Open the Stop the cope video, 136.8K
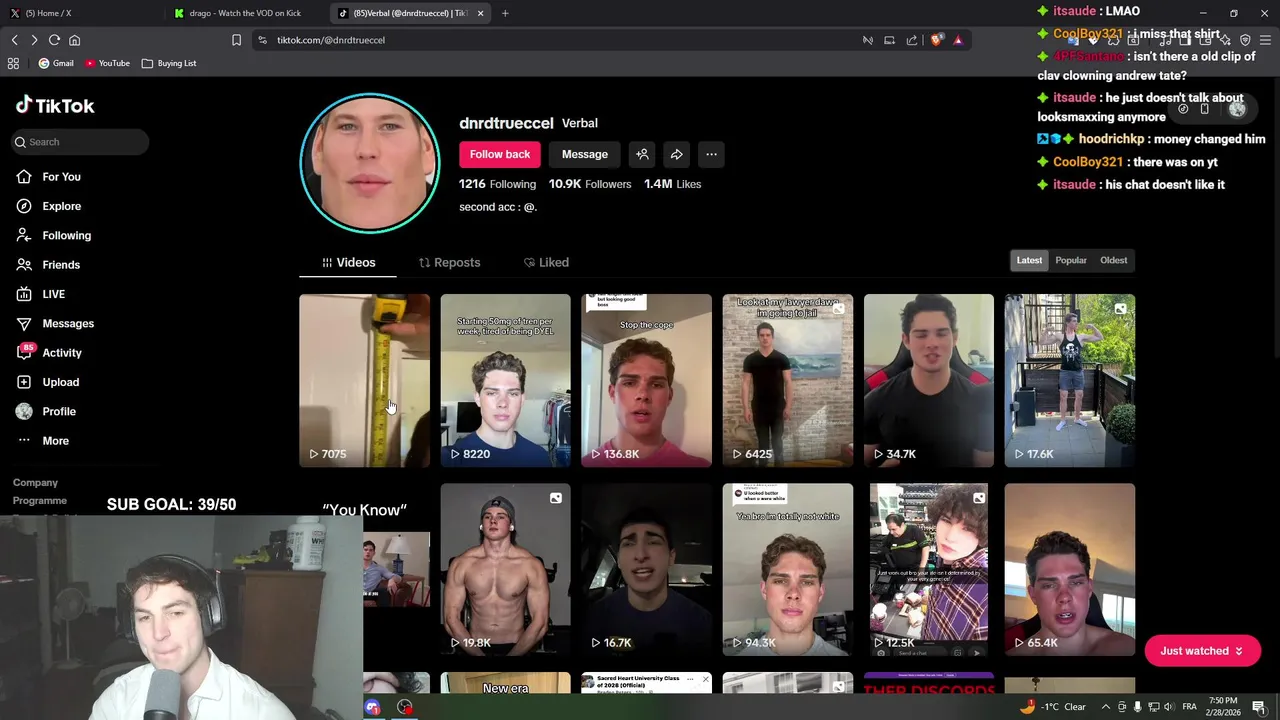Screen dimensions: 1280x720 pos(646,380)
